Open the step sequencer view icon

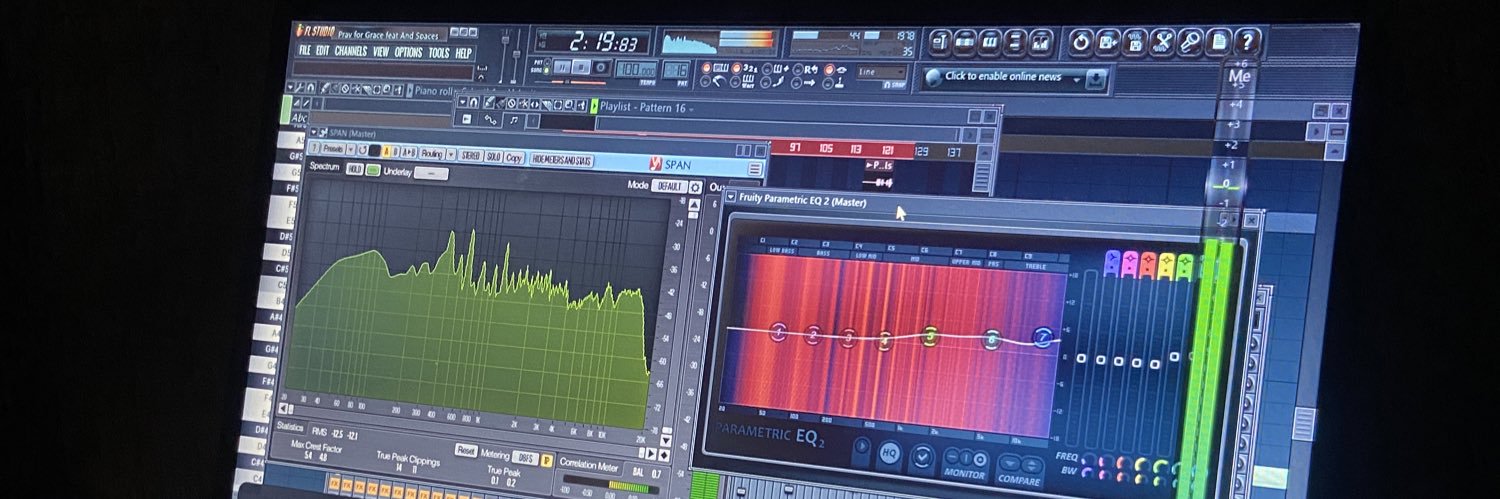tap(965, 42)
